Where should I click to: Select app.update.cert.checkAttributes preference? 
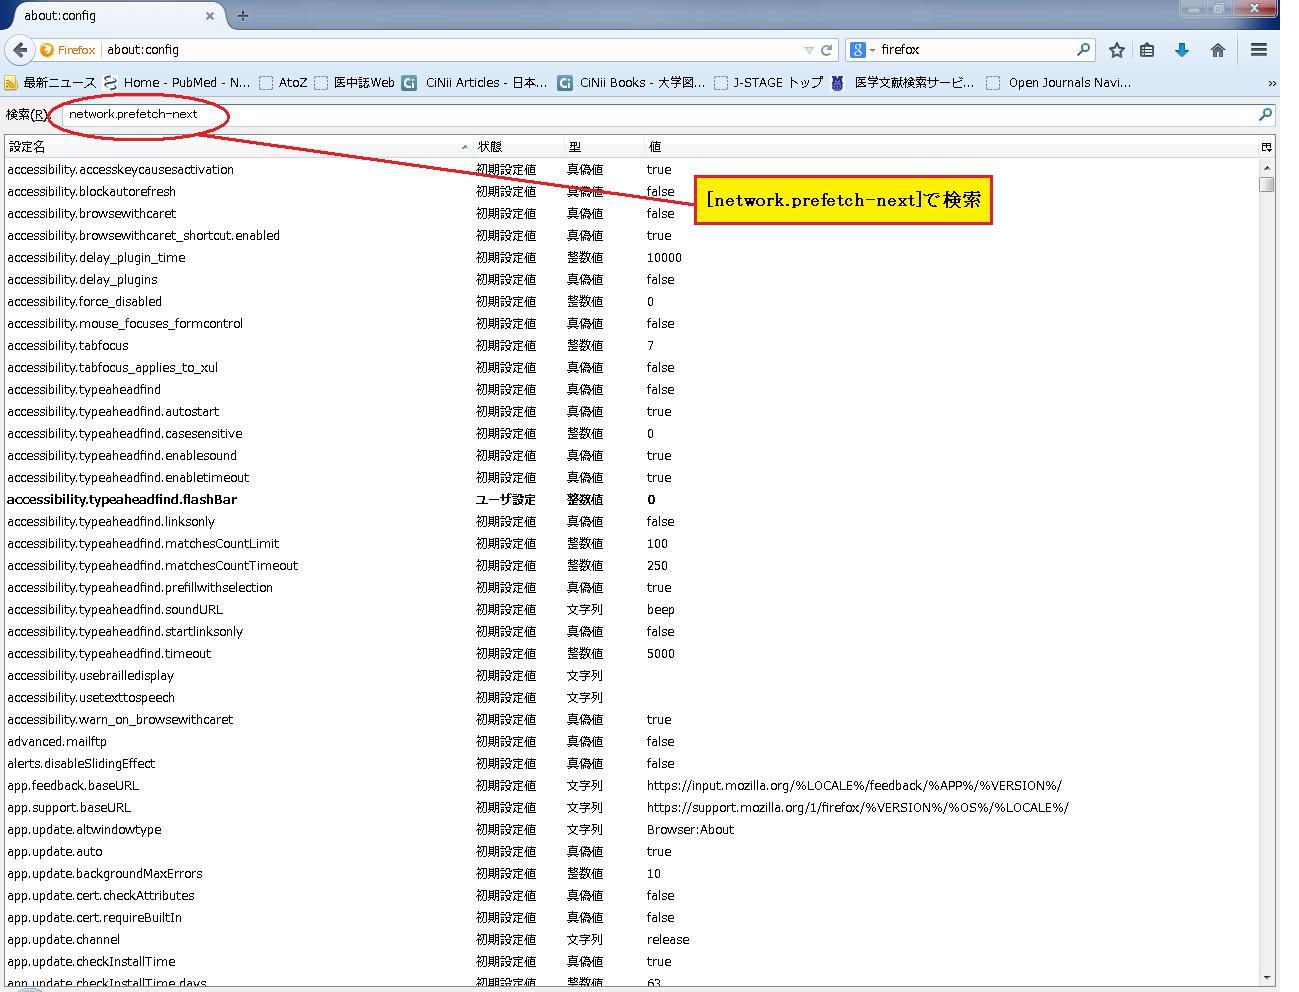631,896
